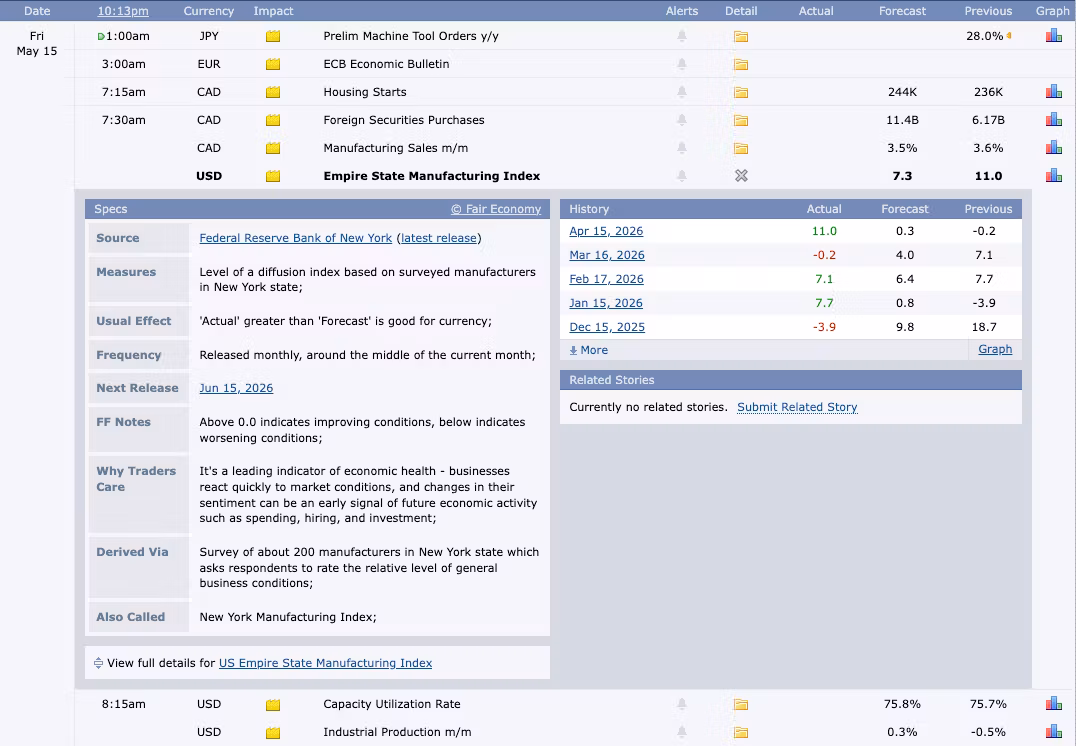Open graph for Housing Starts row

point(1053,91)
